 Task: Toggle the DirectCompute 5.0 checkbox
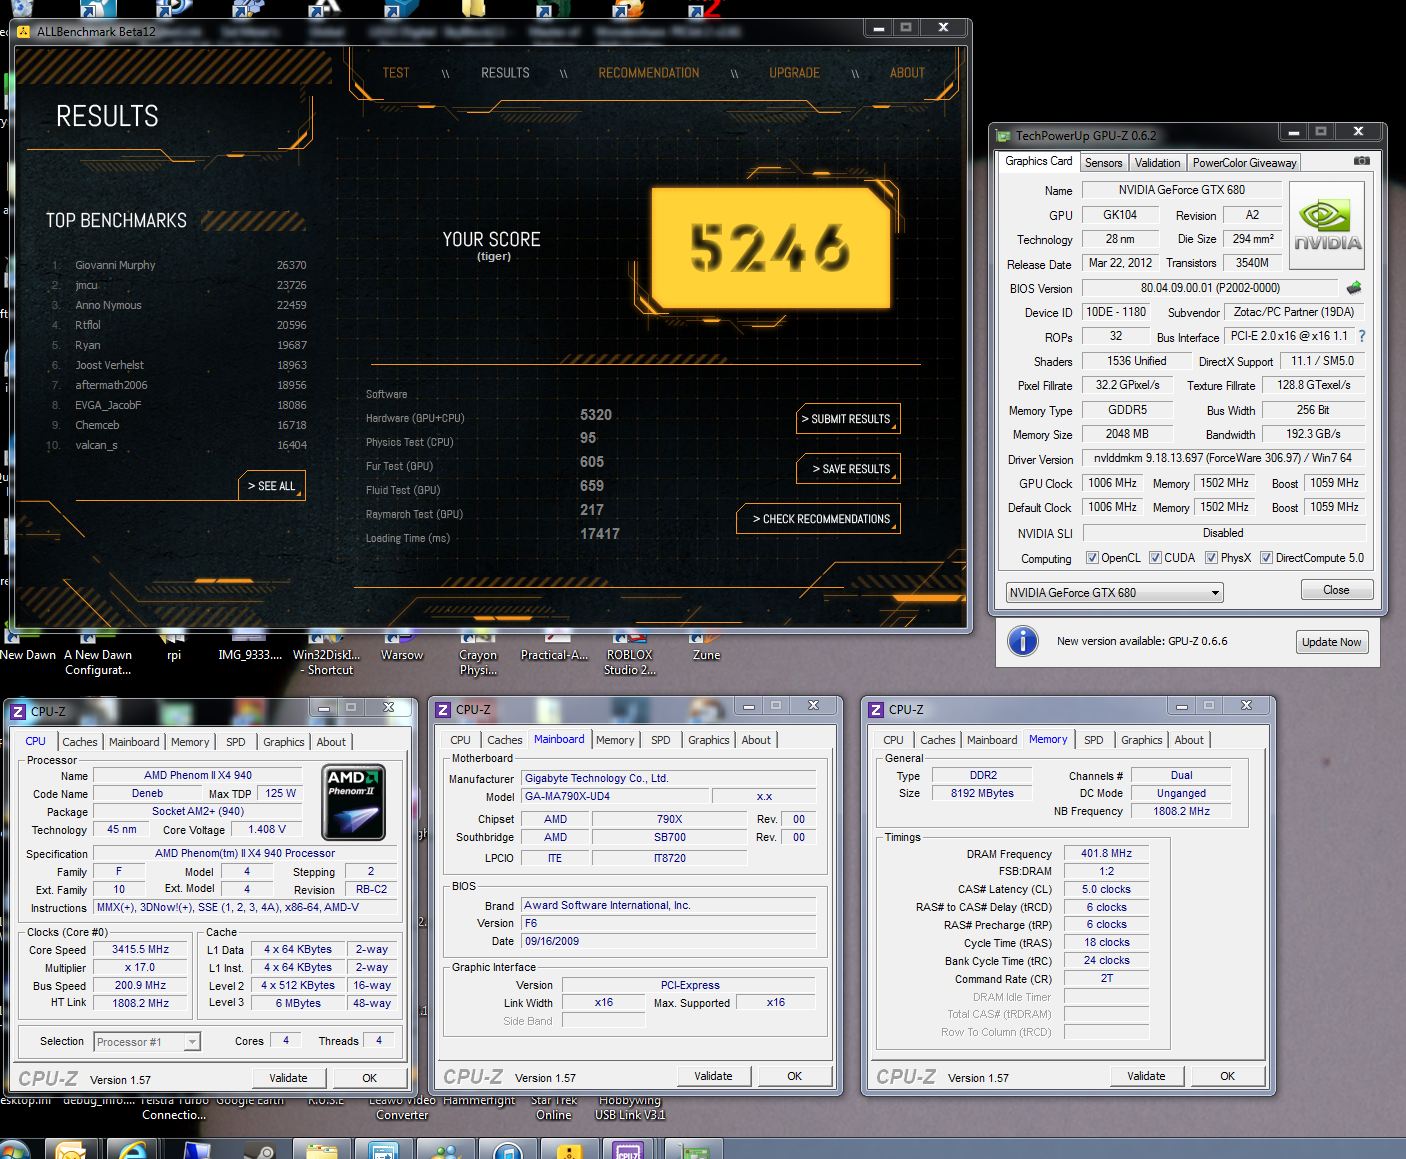click(1266, 558)
